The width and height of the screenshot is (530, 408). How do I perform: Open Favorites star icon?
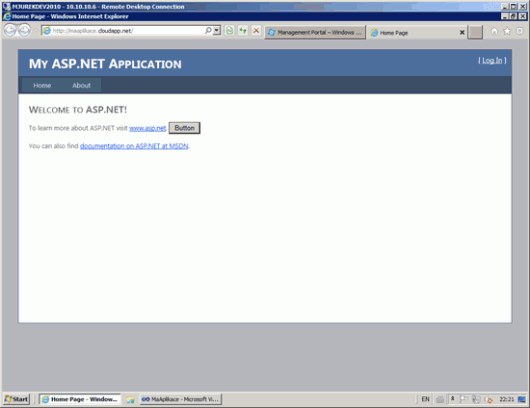tap(507, 31)
